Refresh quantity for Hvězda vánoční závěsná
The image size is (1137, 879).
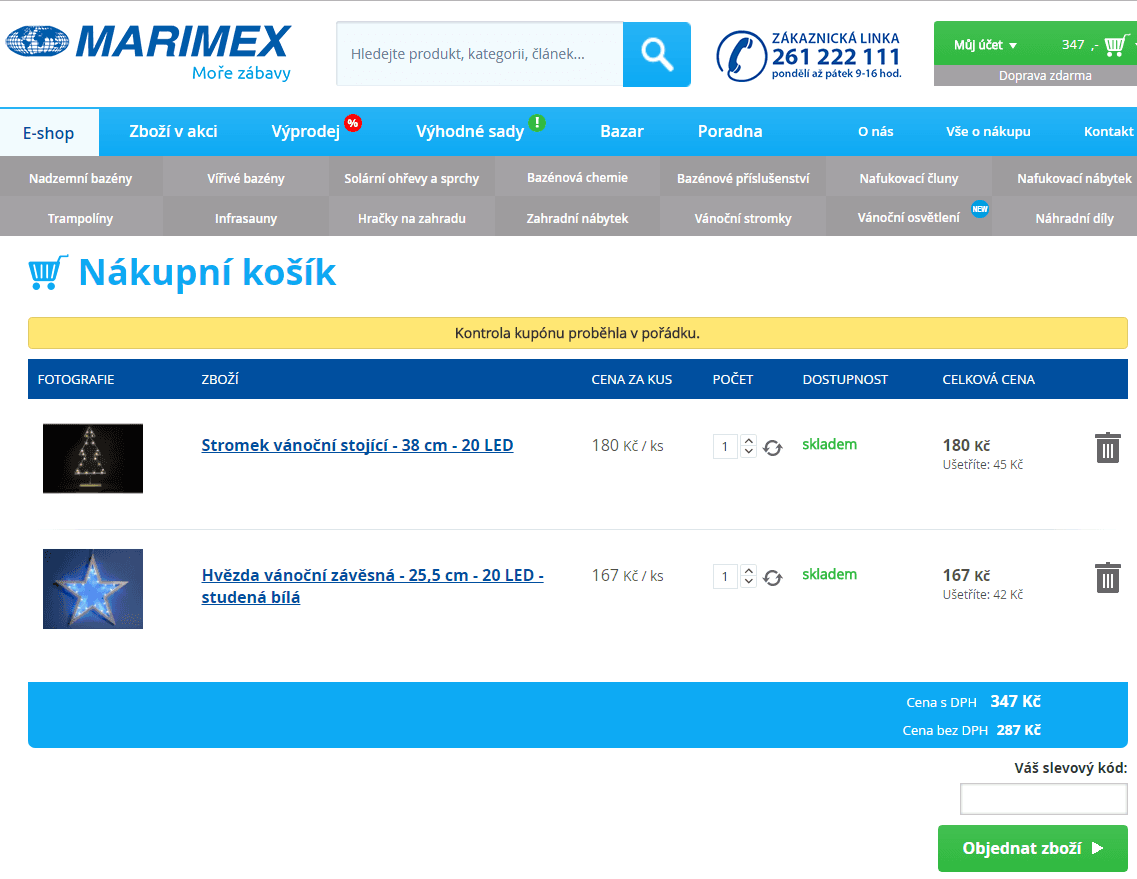tap(772, 577)
